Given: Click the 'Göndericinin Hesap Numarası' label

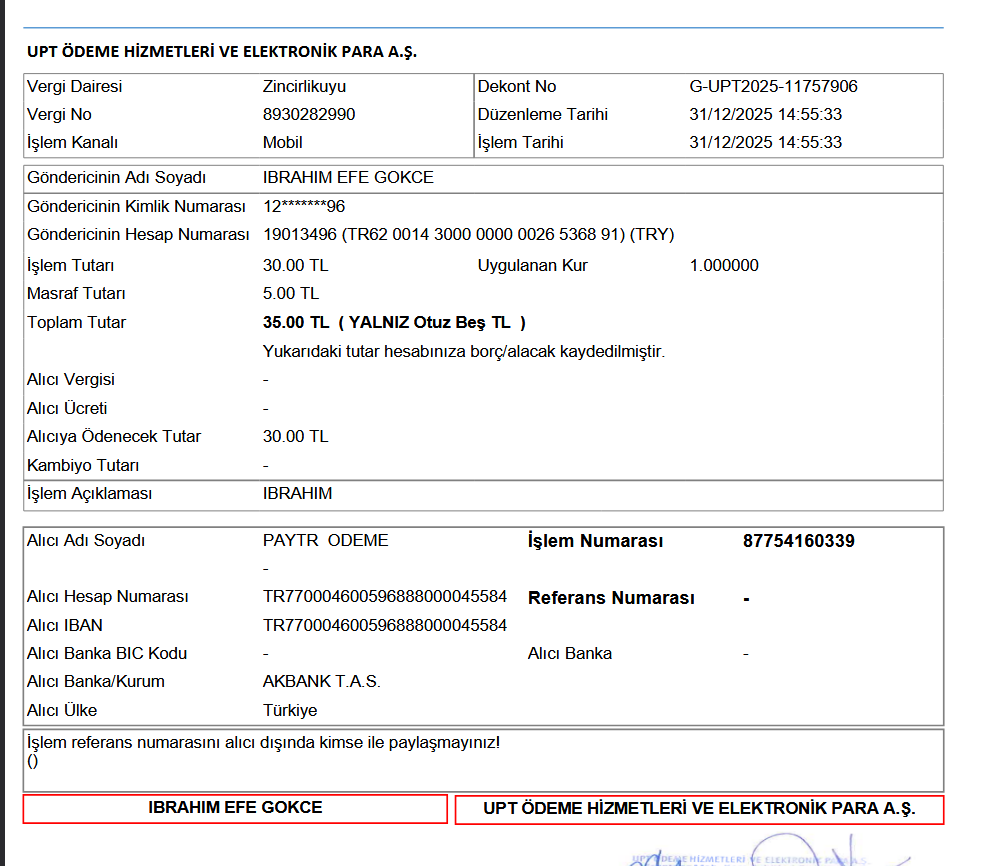Looking at the screenshot, I should (x=138, y=235).
